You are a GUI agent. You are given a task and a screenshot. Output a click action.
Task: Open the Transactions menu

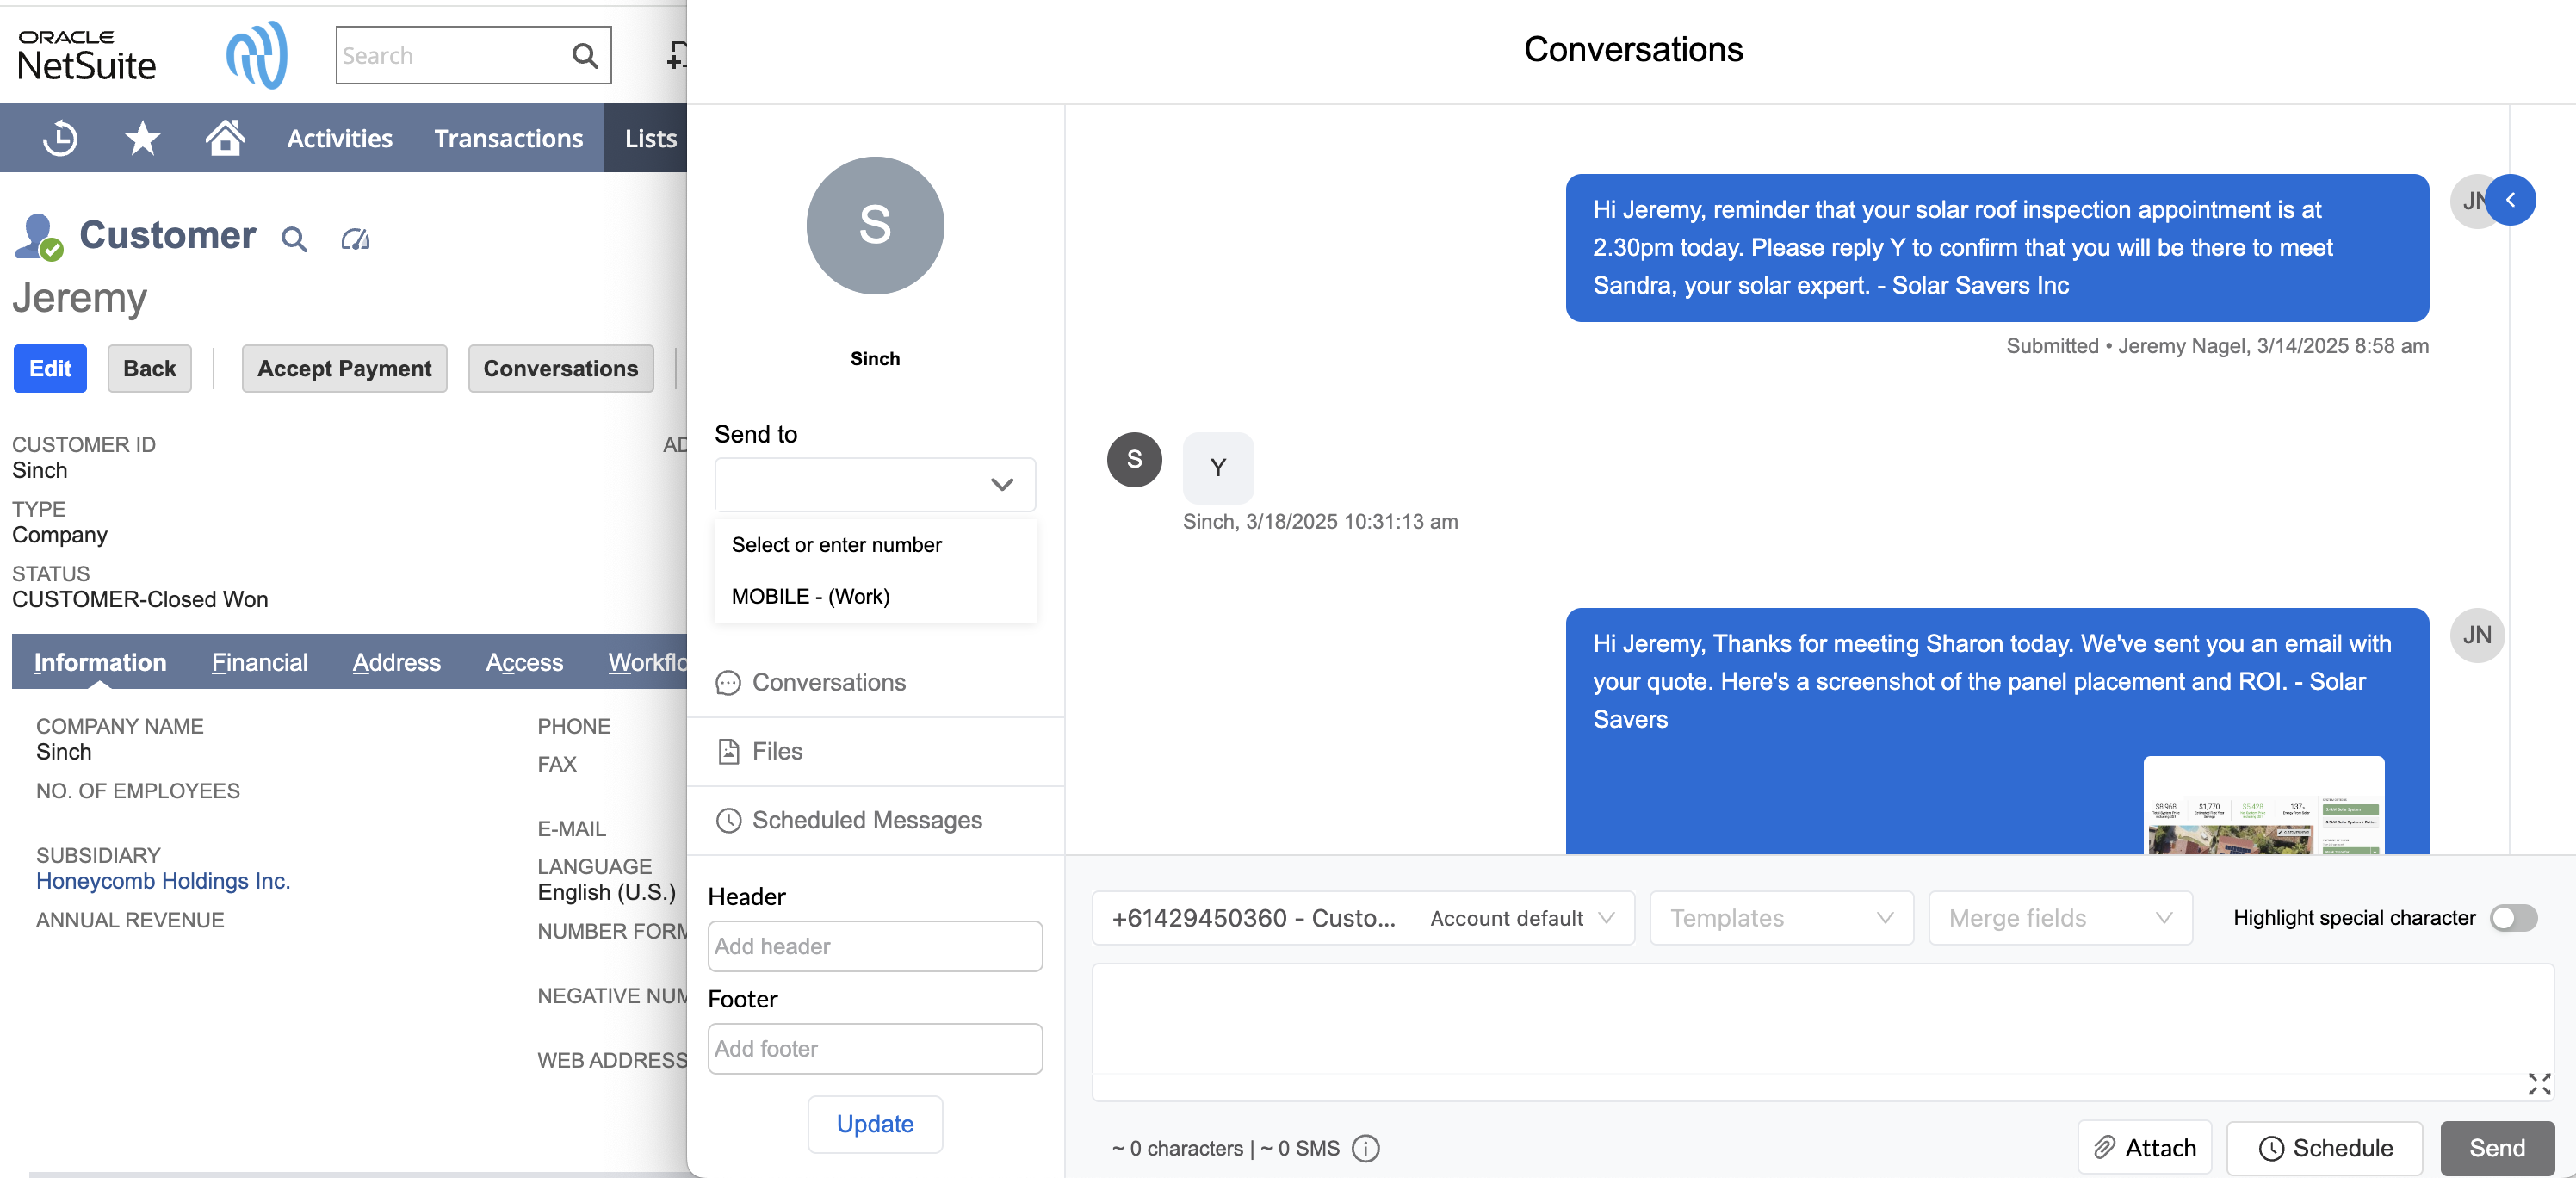pos(508,139)
